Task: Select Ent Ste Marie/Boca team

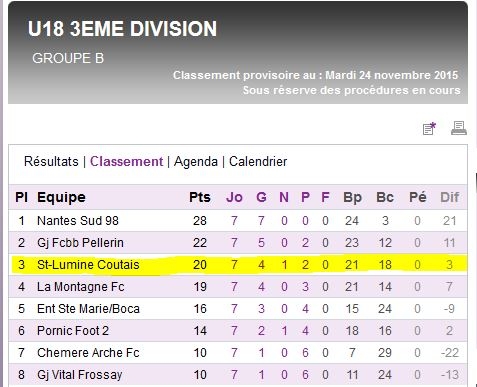Action: (x=88, y=309)
